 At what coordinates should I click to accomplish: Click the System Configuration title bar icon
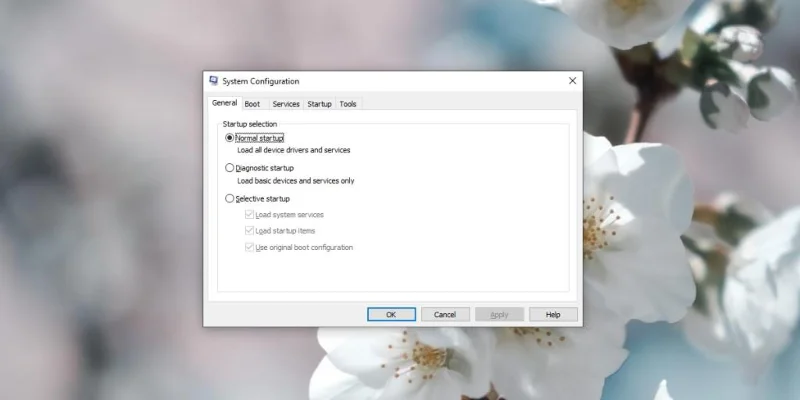214,81
